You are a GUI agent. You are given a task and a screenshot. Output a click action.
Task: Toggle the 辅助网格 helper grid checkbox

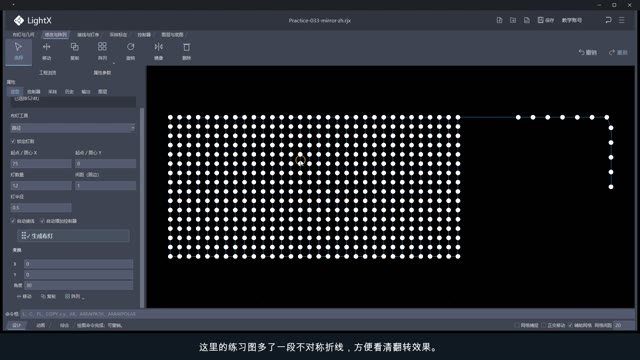570,325
